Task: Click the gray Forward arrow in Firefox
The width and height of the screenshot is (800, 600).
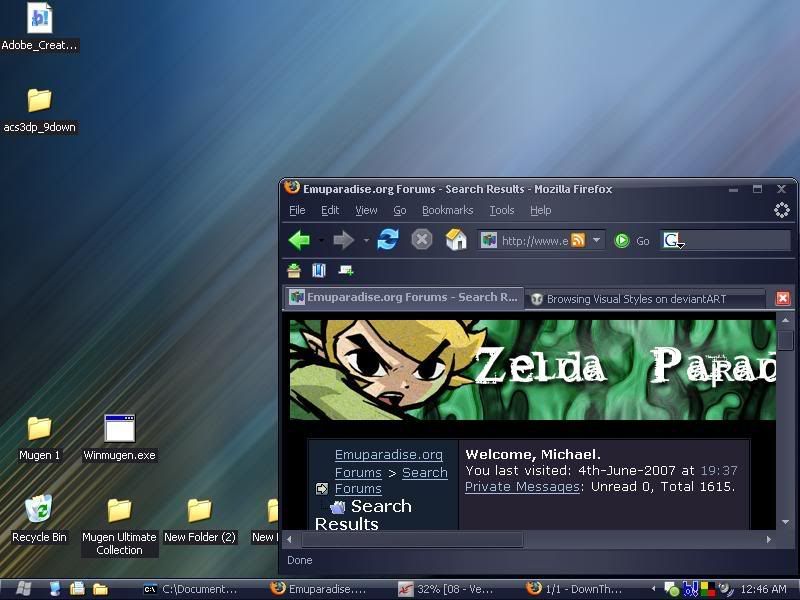Action: coord(343,240)
